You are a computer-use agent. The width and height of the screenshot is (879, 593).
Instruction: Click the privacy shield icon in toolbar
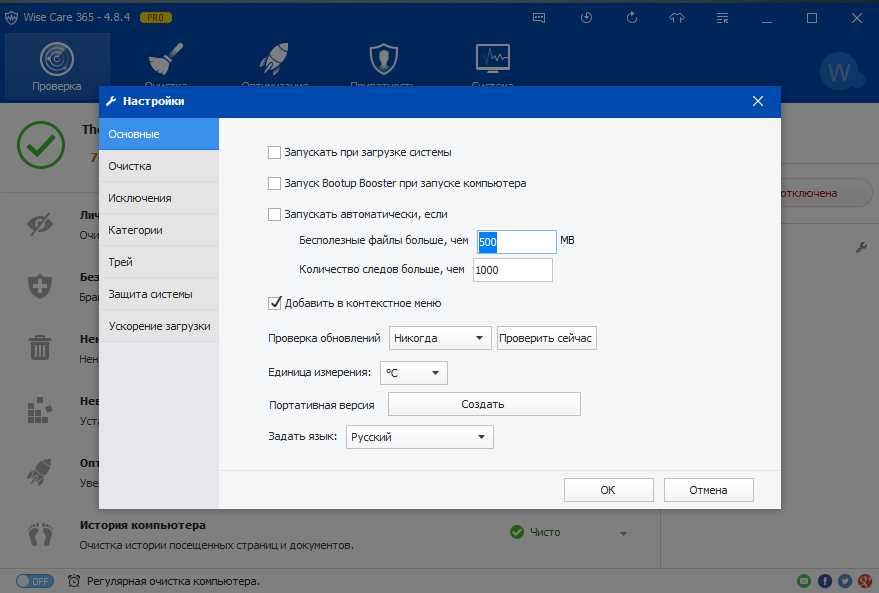tap(383, 59)
